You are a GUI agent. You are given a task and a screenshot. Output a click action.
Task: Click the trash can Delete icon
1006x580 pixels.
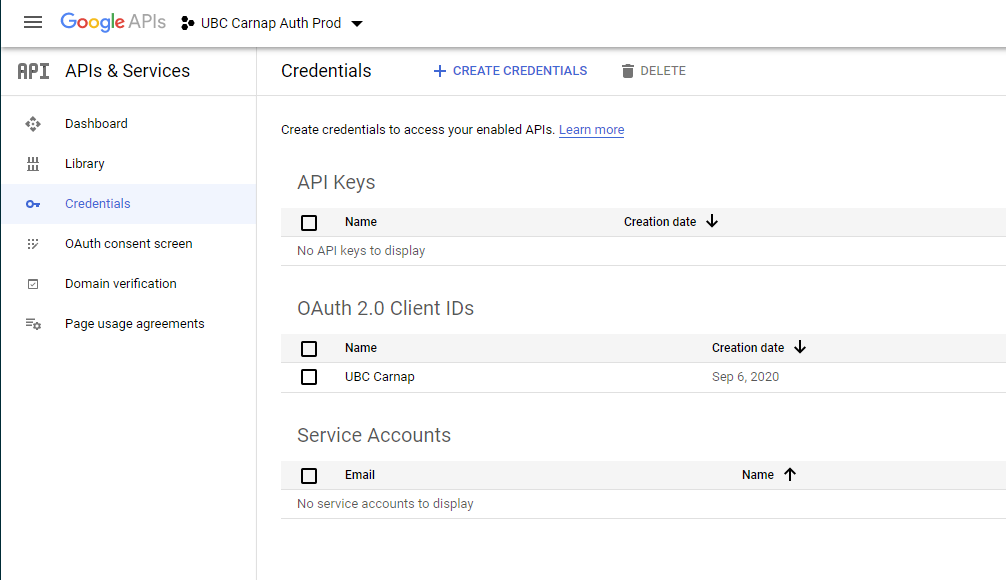(627, 71)
